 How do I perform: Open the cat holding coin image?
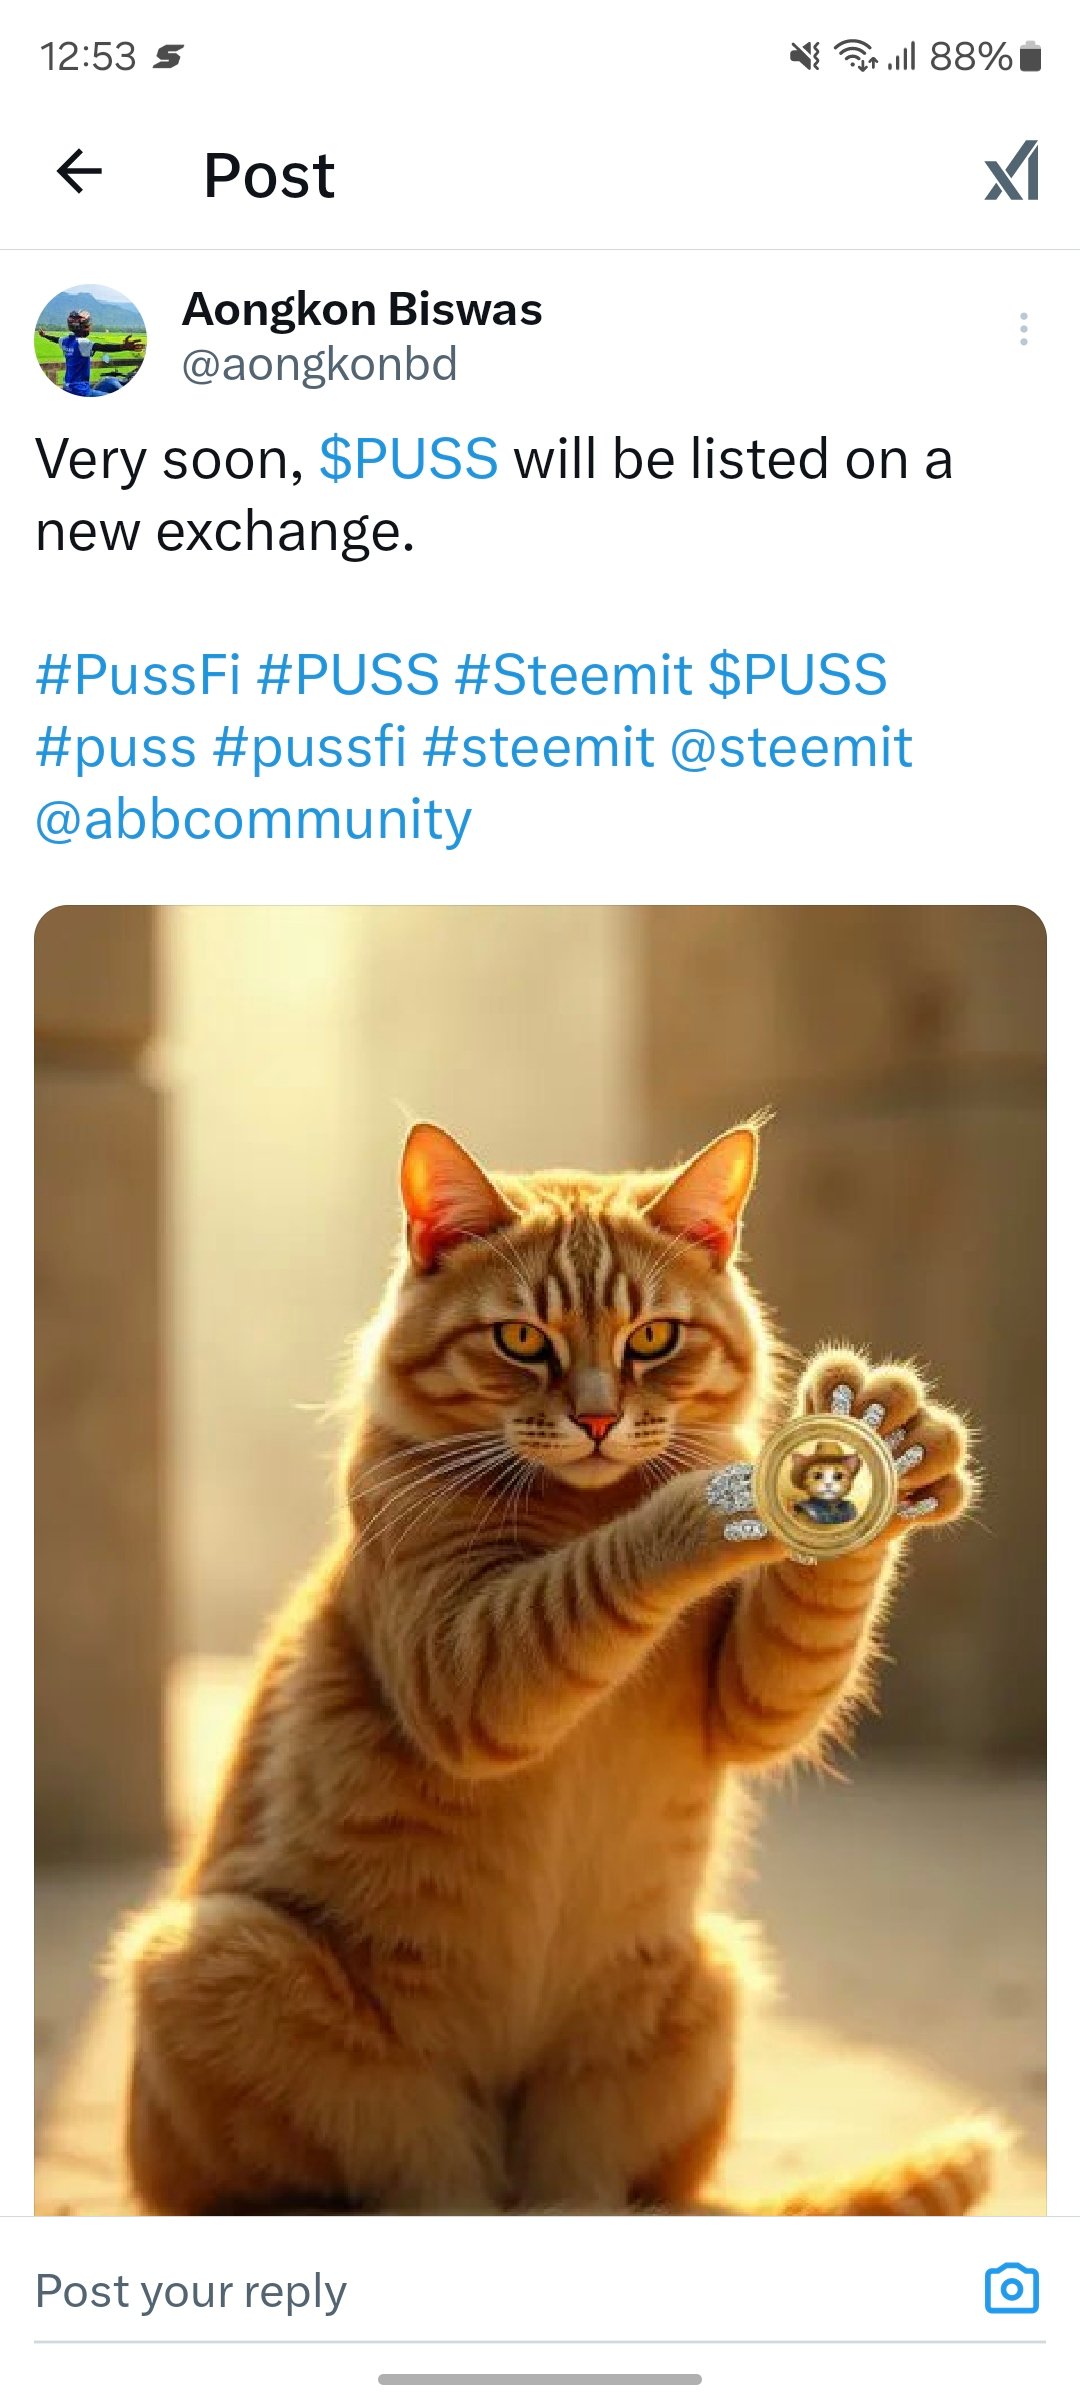[x=540, y=1560]
